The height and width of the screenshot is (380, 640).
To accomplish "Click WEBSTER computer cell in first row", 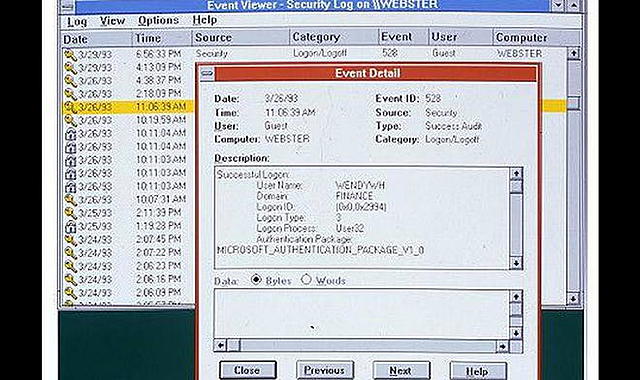I will pos(519,53).
